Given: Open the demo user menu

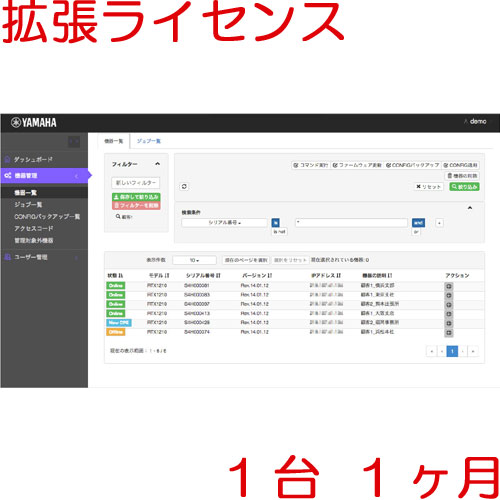Looking at the screenshot, I should coord(475,122).
